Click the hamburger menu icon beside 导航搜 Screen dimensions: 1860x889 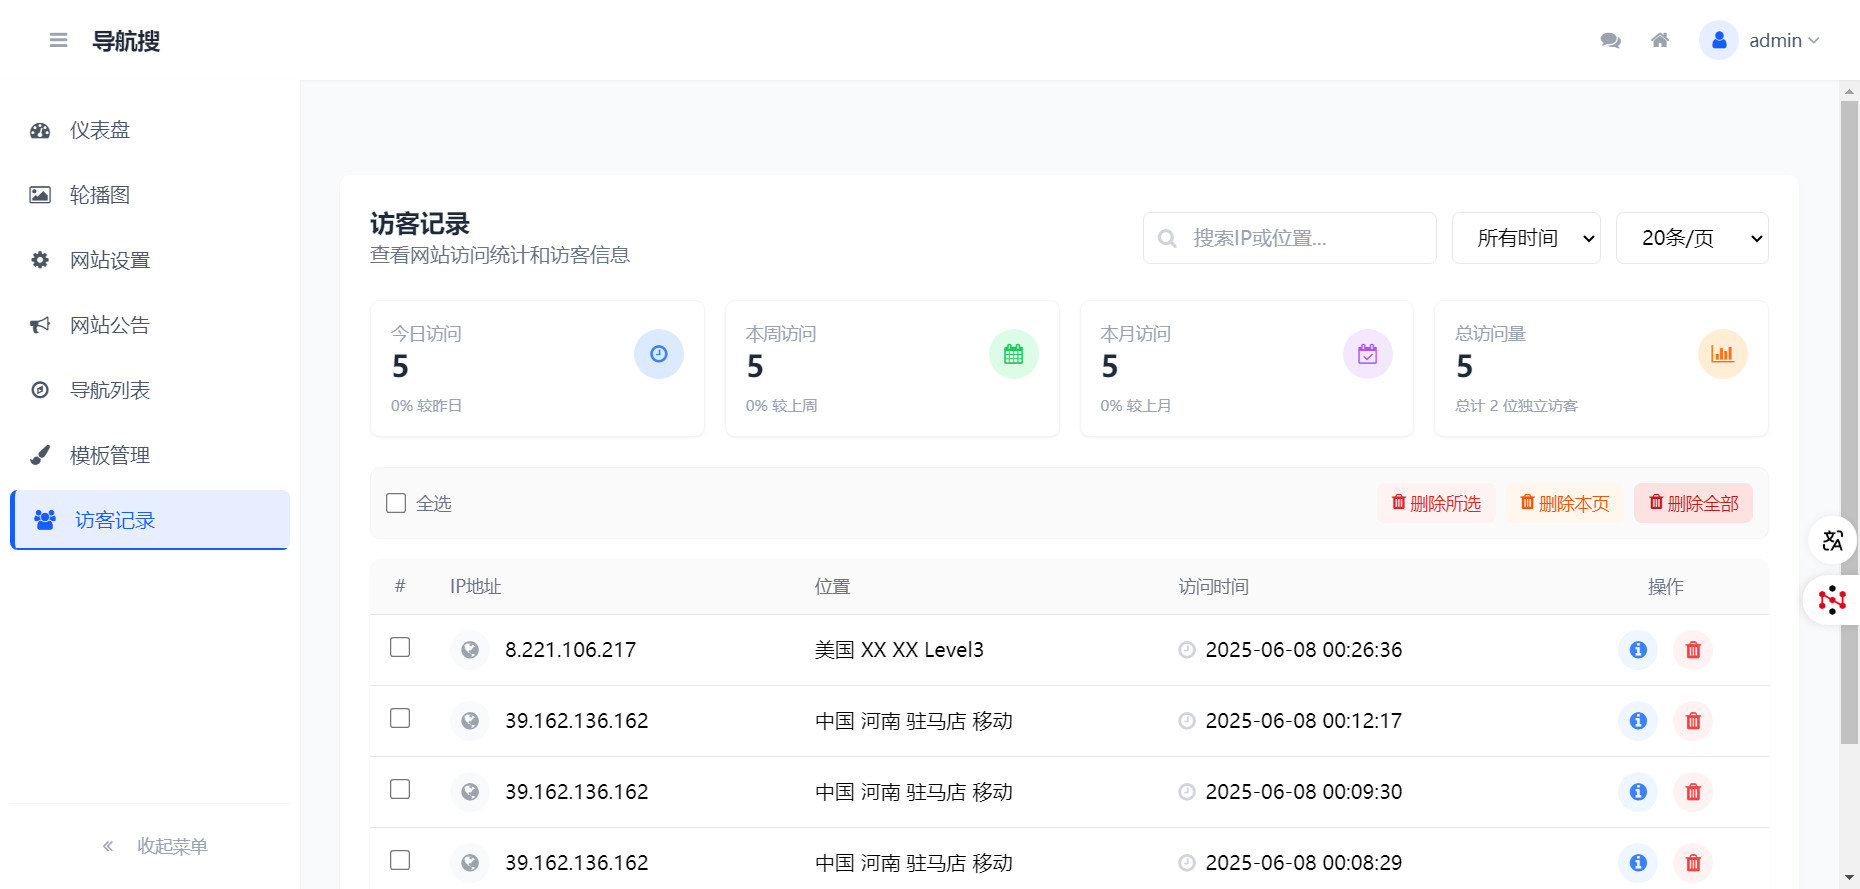[x=58, y=40]
